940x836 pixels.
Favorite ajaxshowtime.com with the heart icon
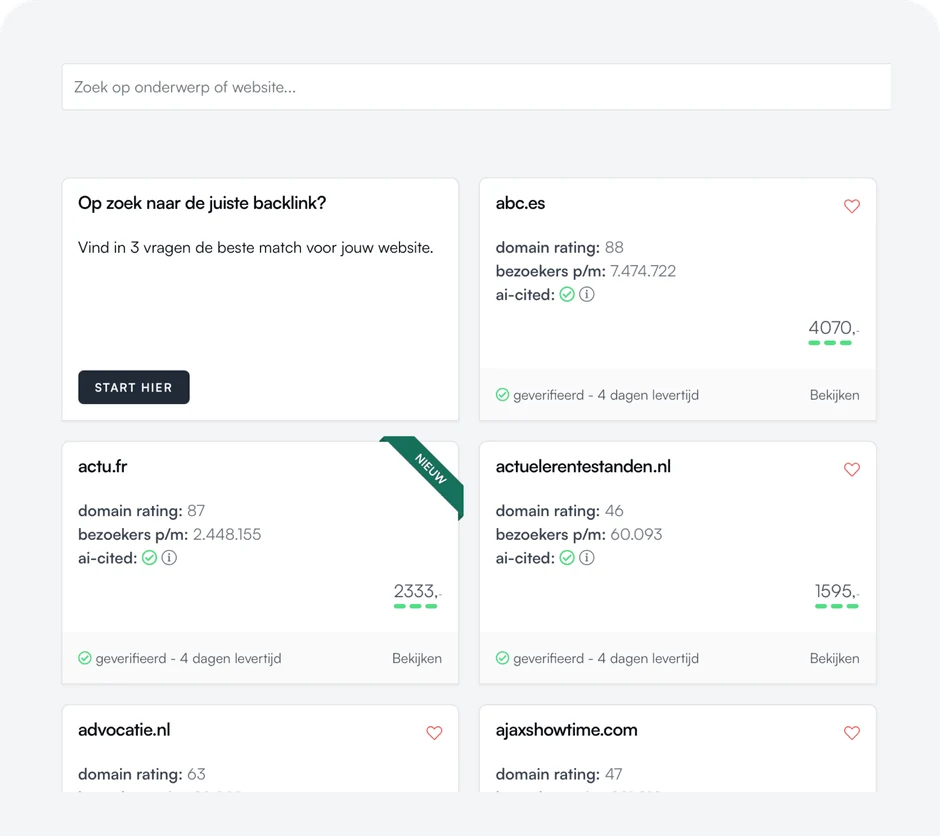(x=852, y=732)
